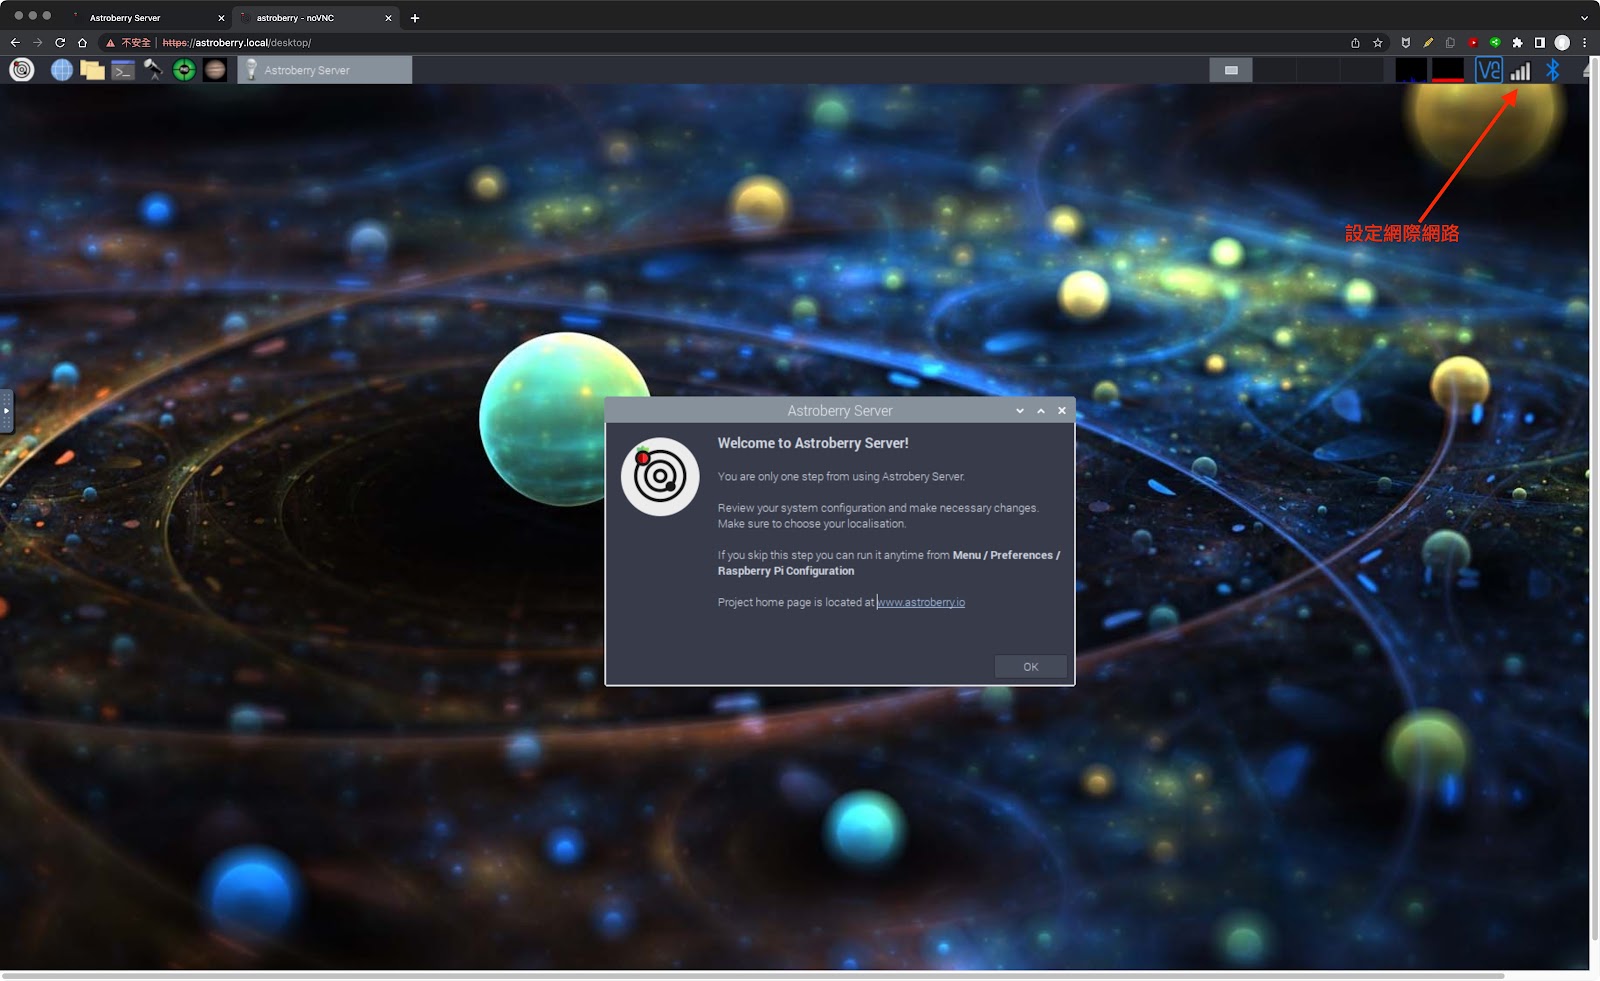1600x981 pixels.
Task: Shade the Astroberry Server dialog window
Action: 1020,411
